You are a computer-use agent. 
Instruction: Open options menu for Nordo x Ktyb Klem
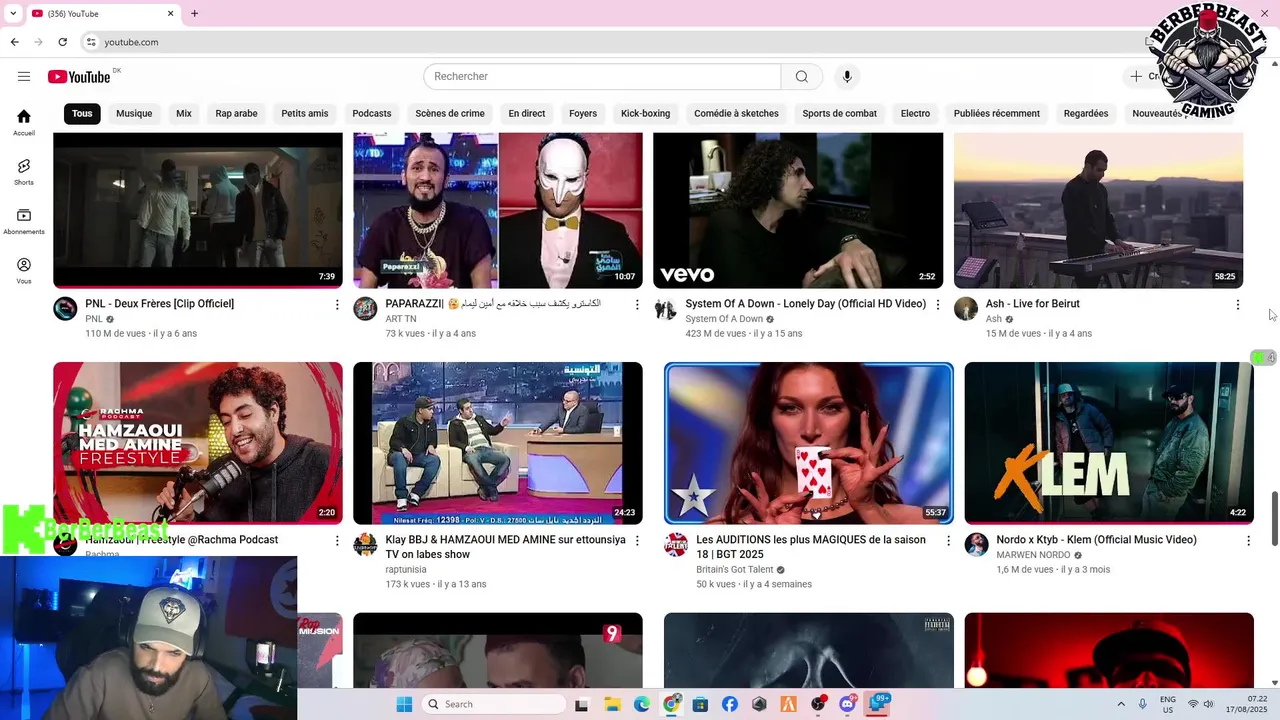pyautogui.click(x=1248, y=541)
